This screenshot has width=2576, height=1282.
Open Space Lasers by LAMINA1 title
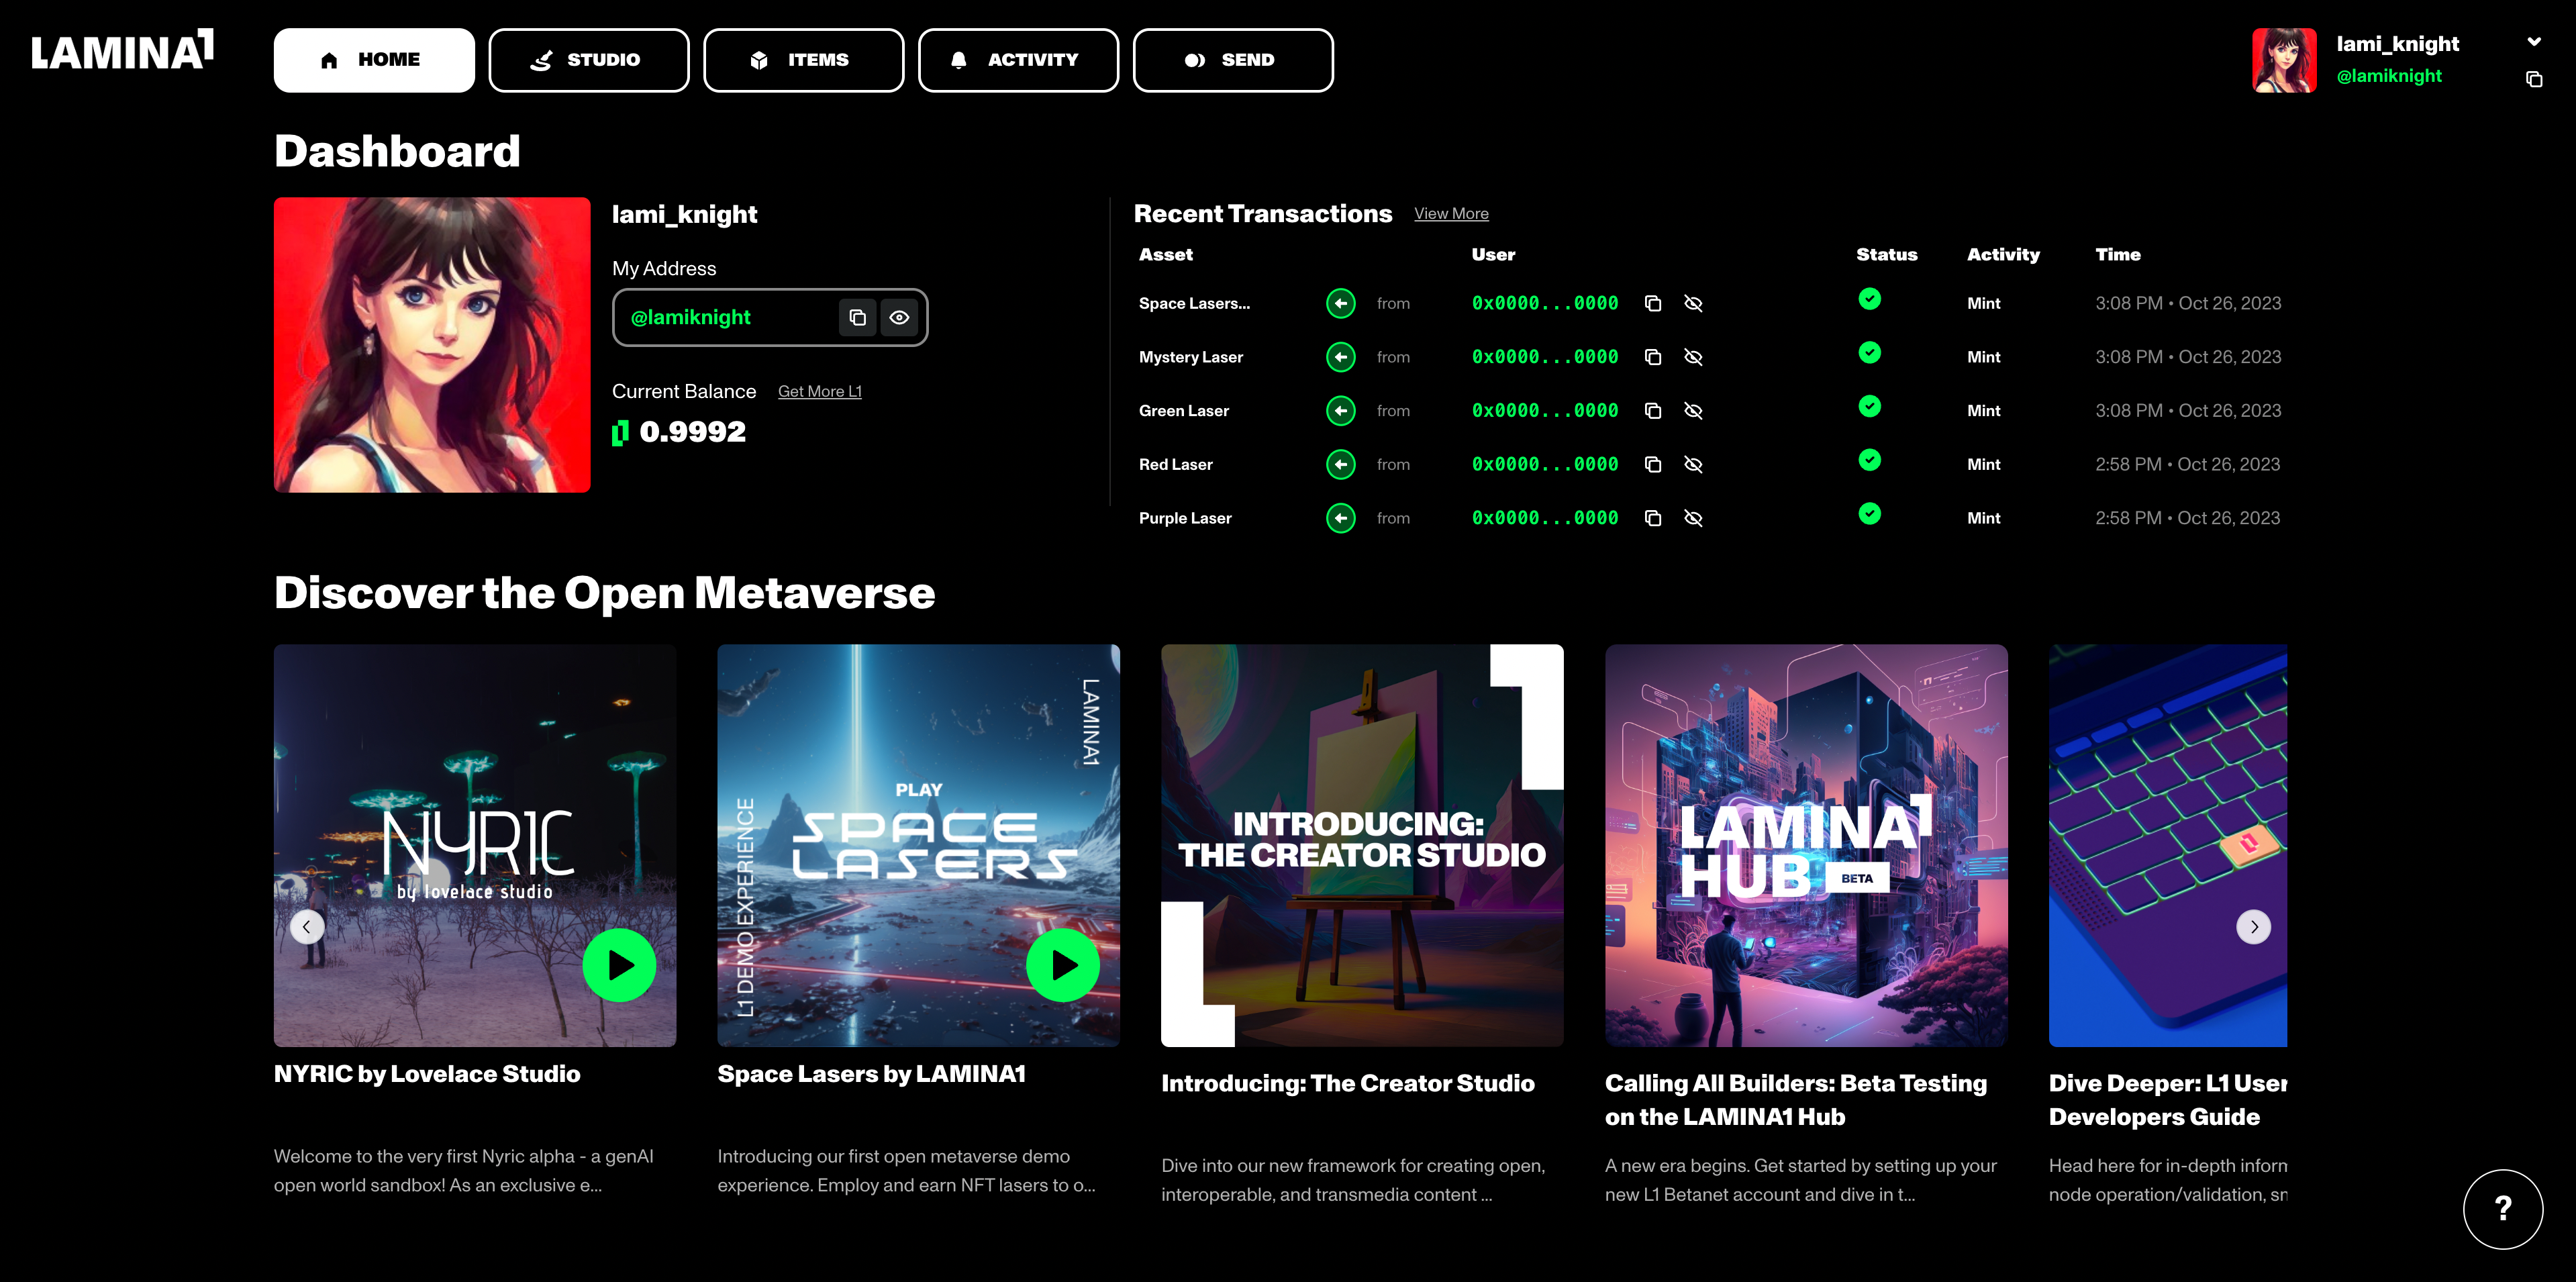(x=871, y=1074)
